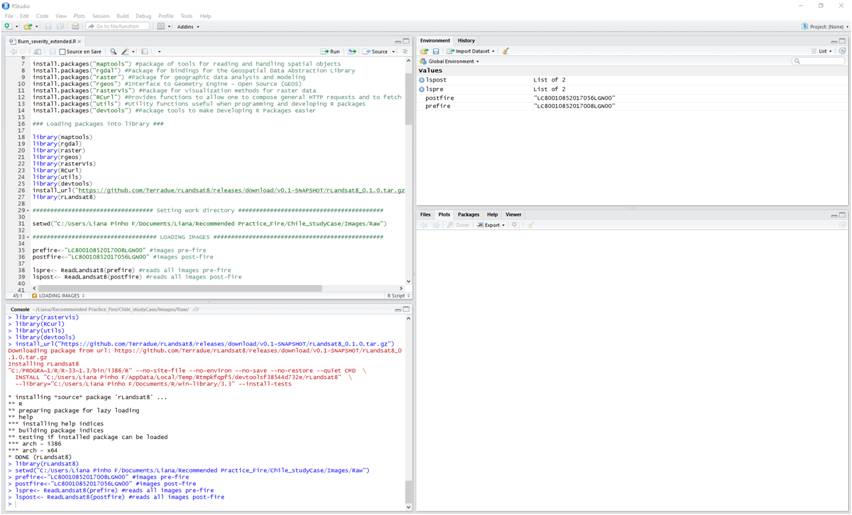Open the Import Dataset dropdown
Screen dimensions: 852x515
click(x=471, y=51)
